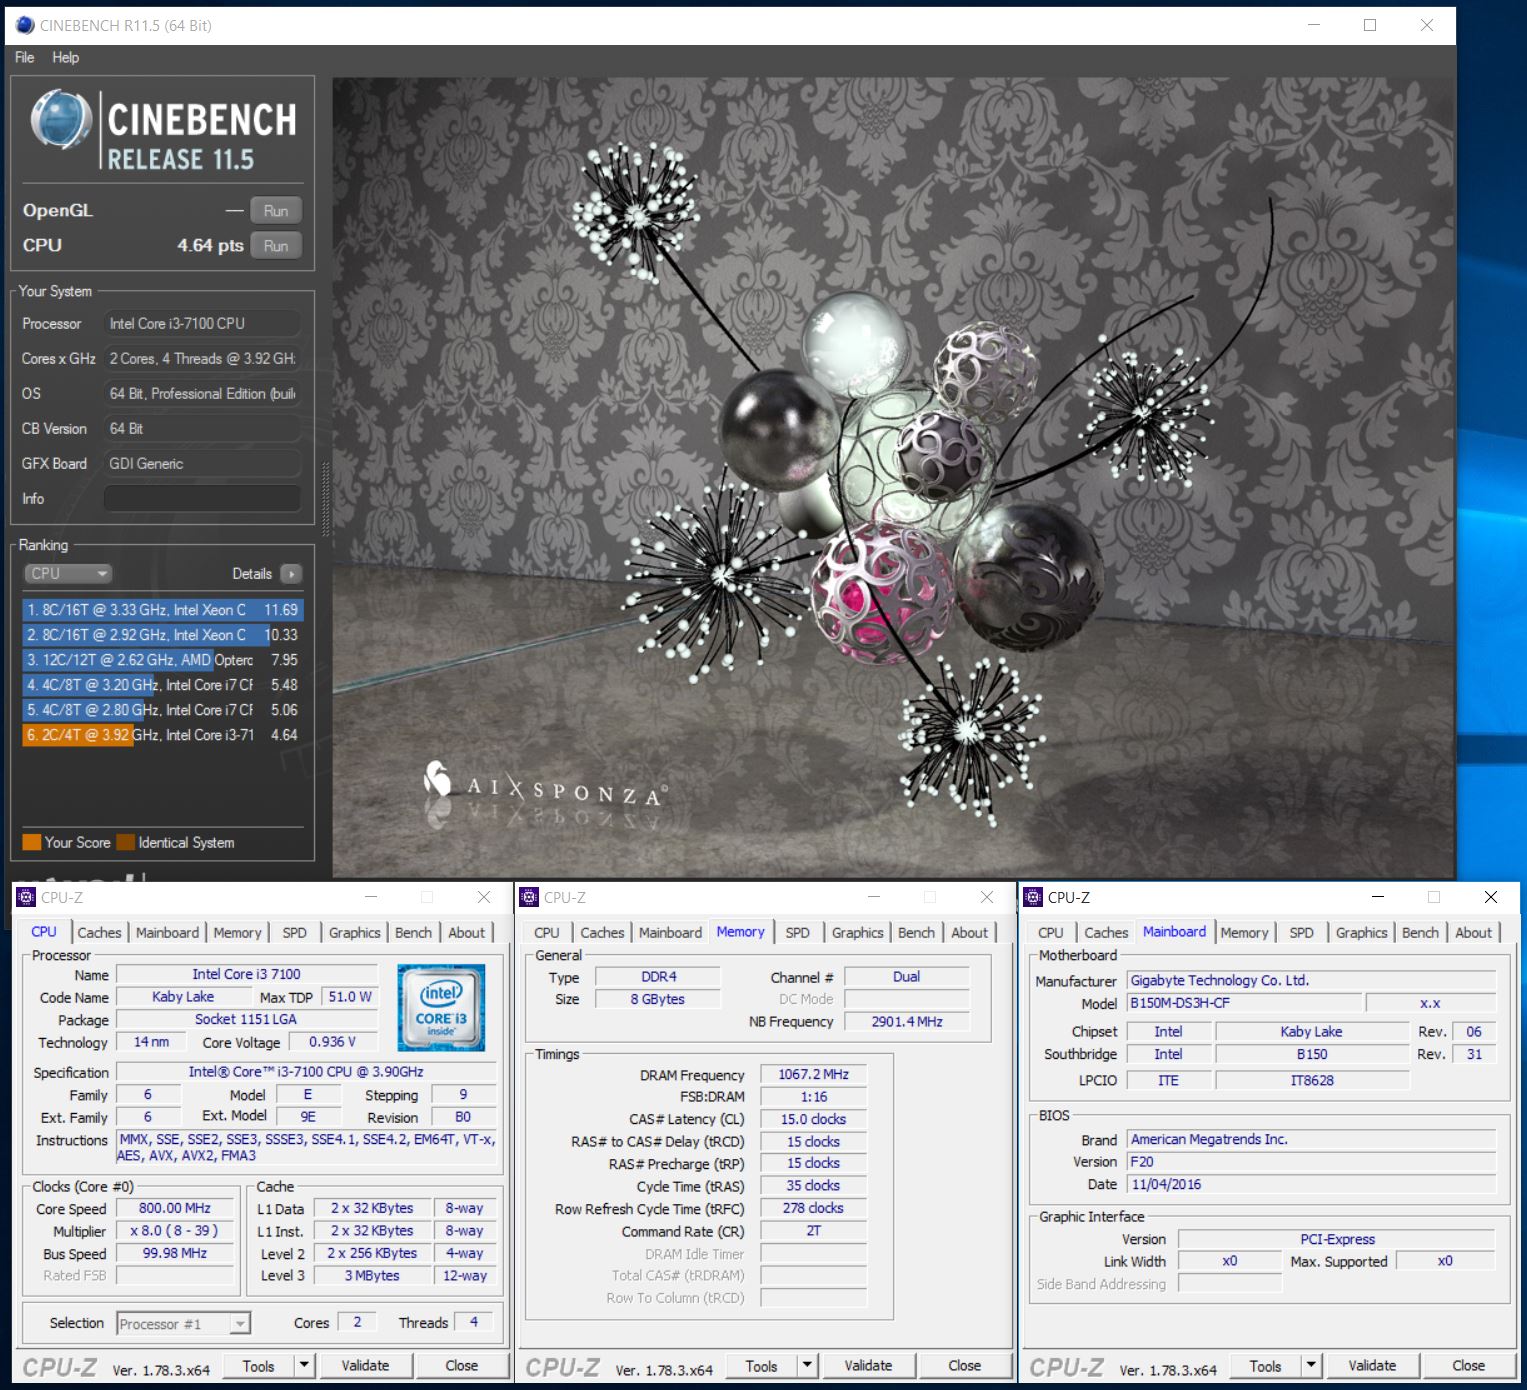Click Validate in first CPU-Z window
Image resolution: width=1527 pixels, height=1390 pixels.
click(x=366, y=1365)
